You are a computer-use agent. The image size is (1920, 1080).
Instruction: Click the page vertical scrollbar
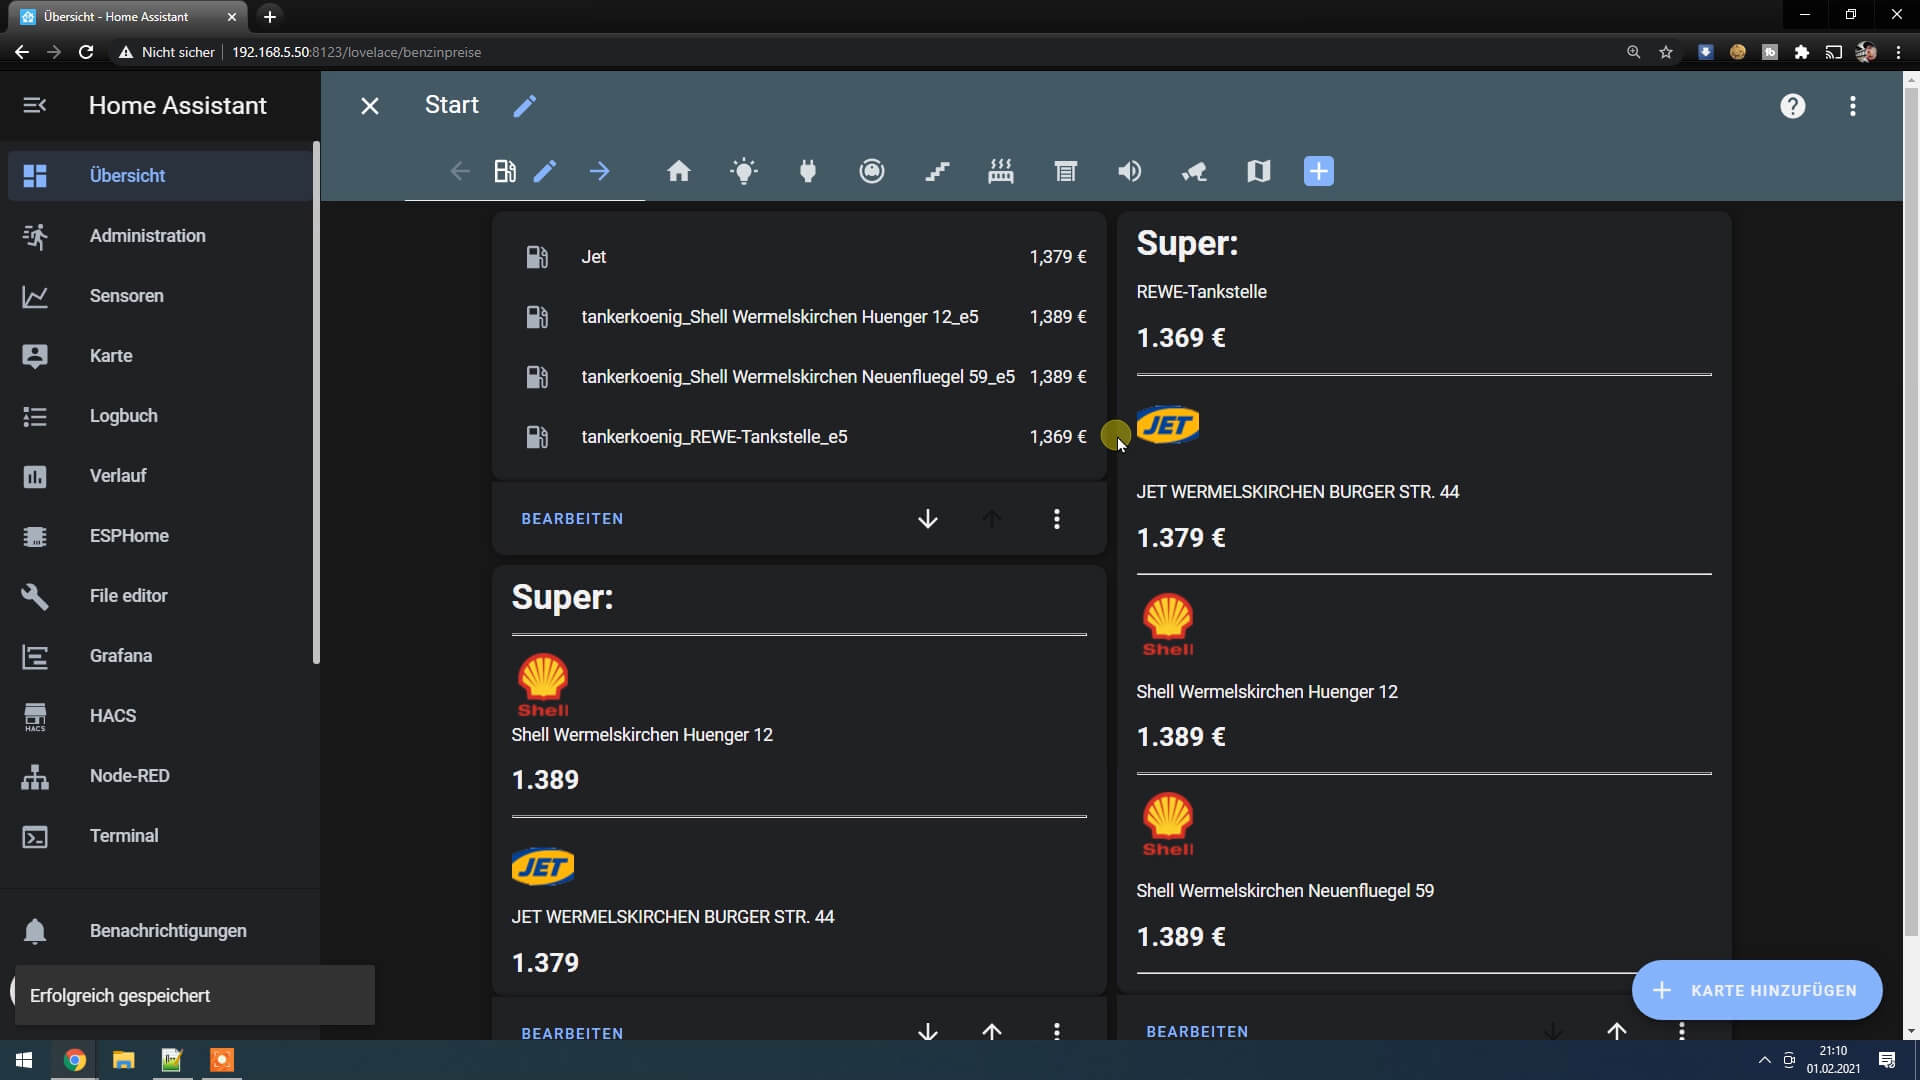1911,510
